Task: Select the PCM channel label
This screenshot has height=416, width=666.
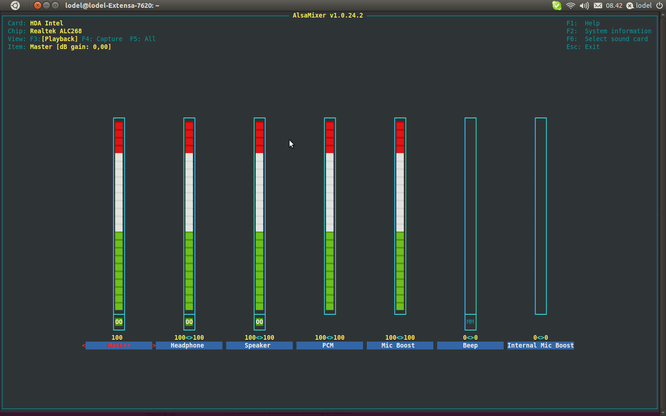Action: 330,345
